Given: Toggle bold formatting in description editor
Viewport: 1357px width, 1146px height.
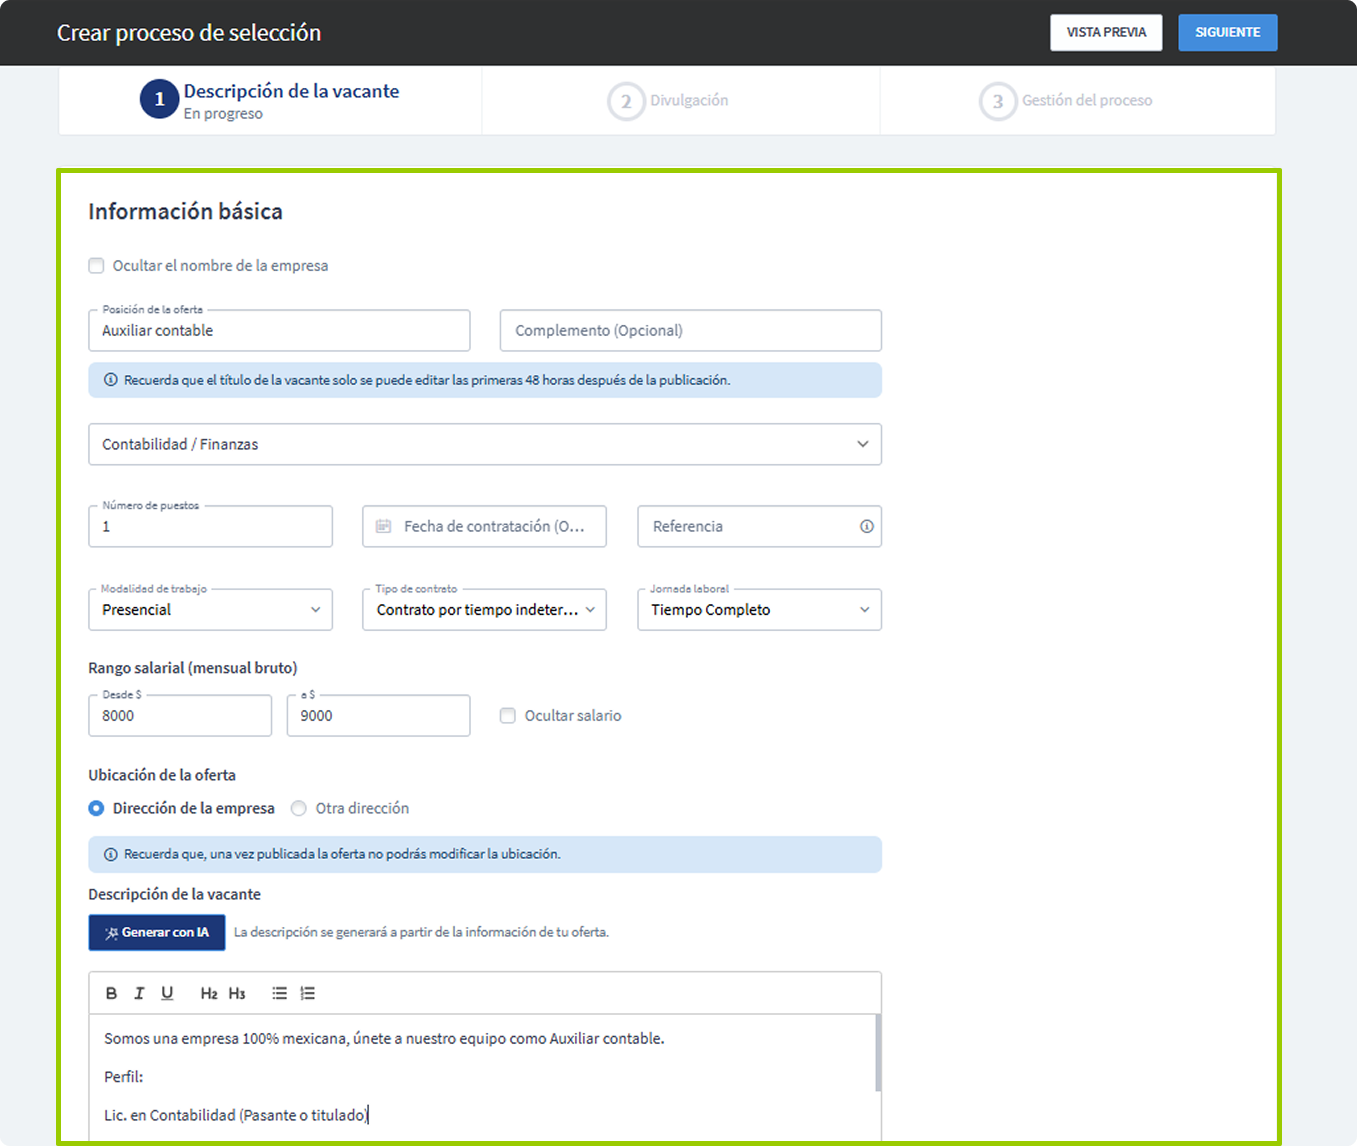Looking at the screenshot, I should point(111,993).
